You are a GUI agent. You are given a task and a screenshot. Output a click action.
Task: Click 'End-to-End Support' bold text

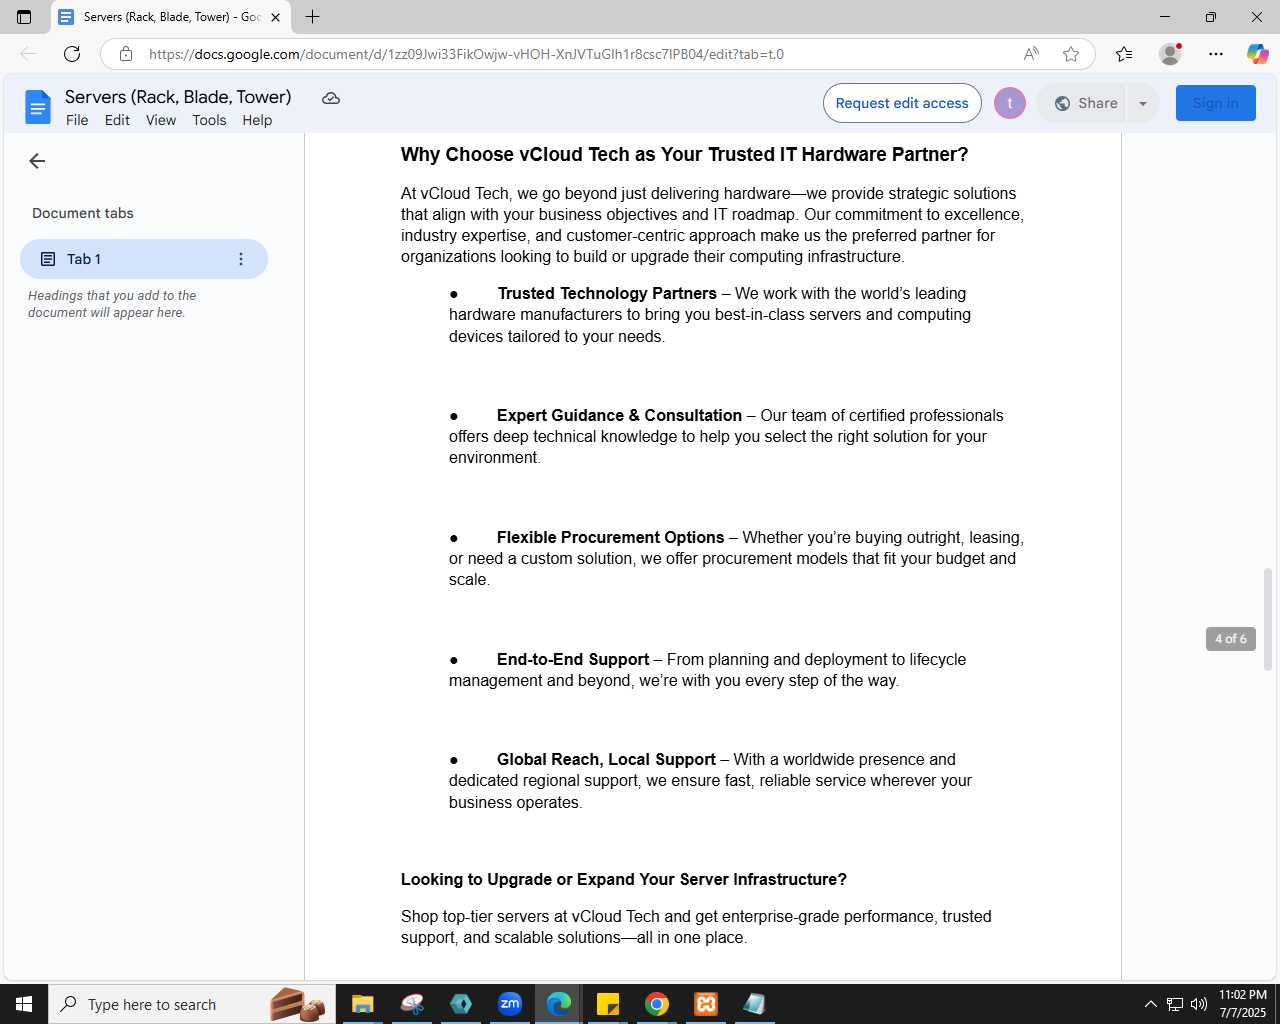[573, 659]
